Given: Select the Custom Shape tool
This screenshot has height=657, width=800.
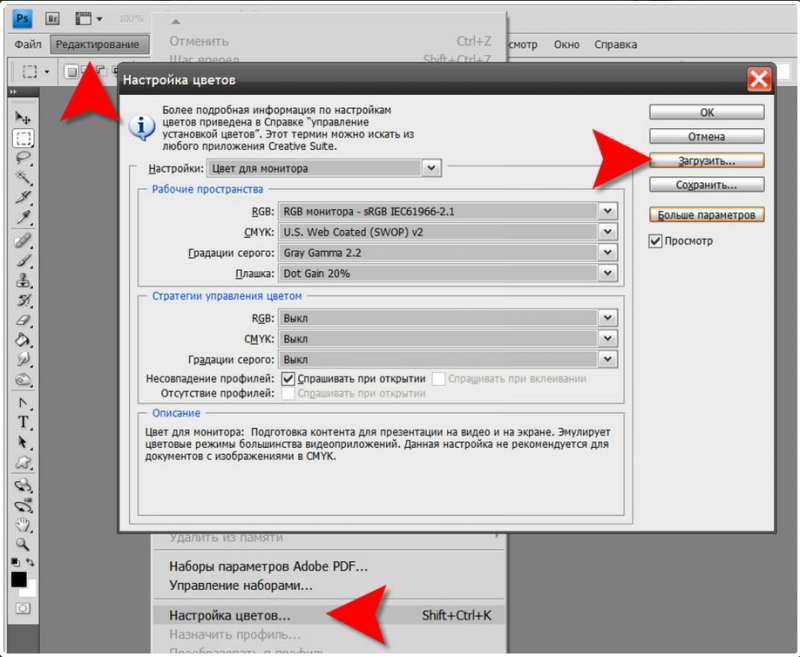Looking at the screenshot, I should tap(22, 462).
